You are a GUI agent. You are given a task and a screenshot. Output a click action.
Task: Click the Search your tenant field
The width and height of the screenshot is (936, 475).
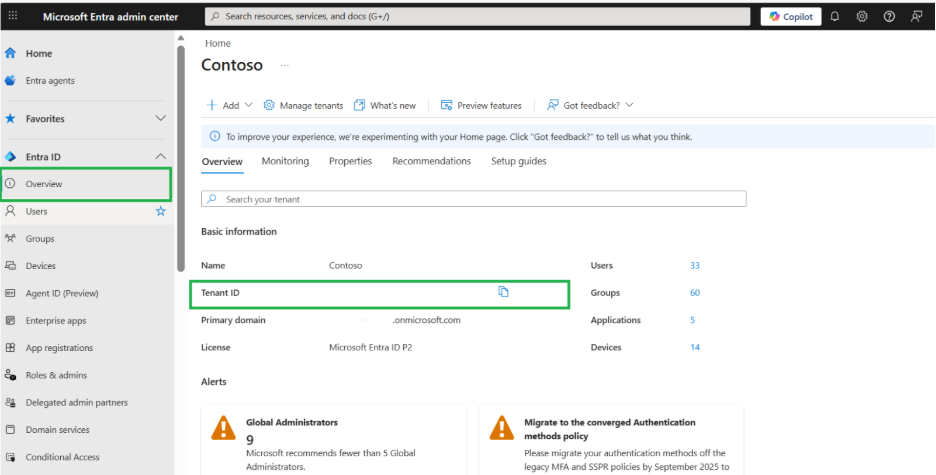coord(473,199)
